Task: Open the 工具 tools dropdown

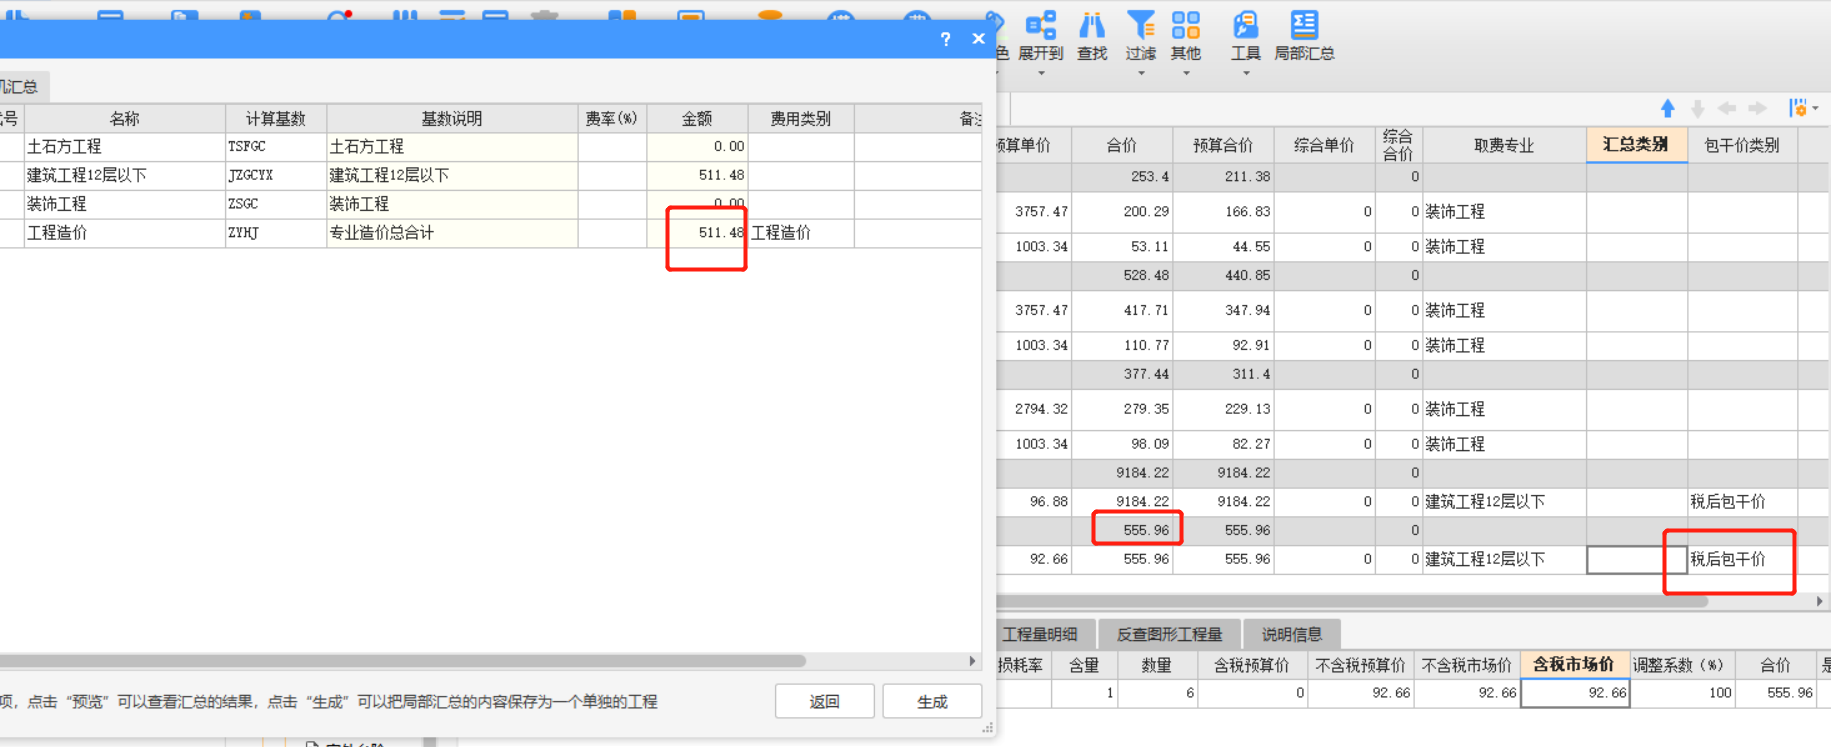Action: click(x=1245, y=73)
